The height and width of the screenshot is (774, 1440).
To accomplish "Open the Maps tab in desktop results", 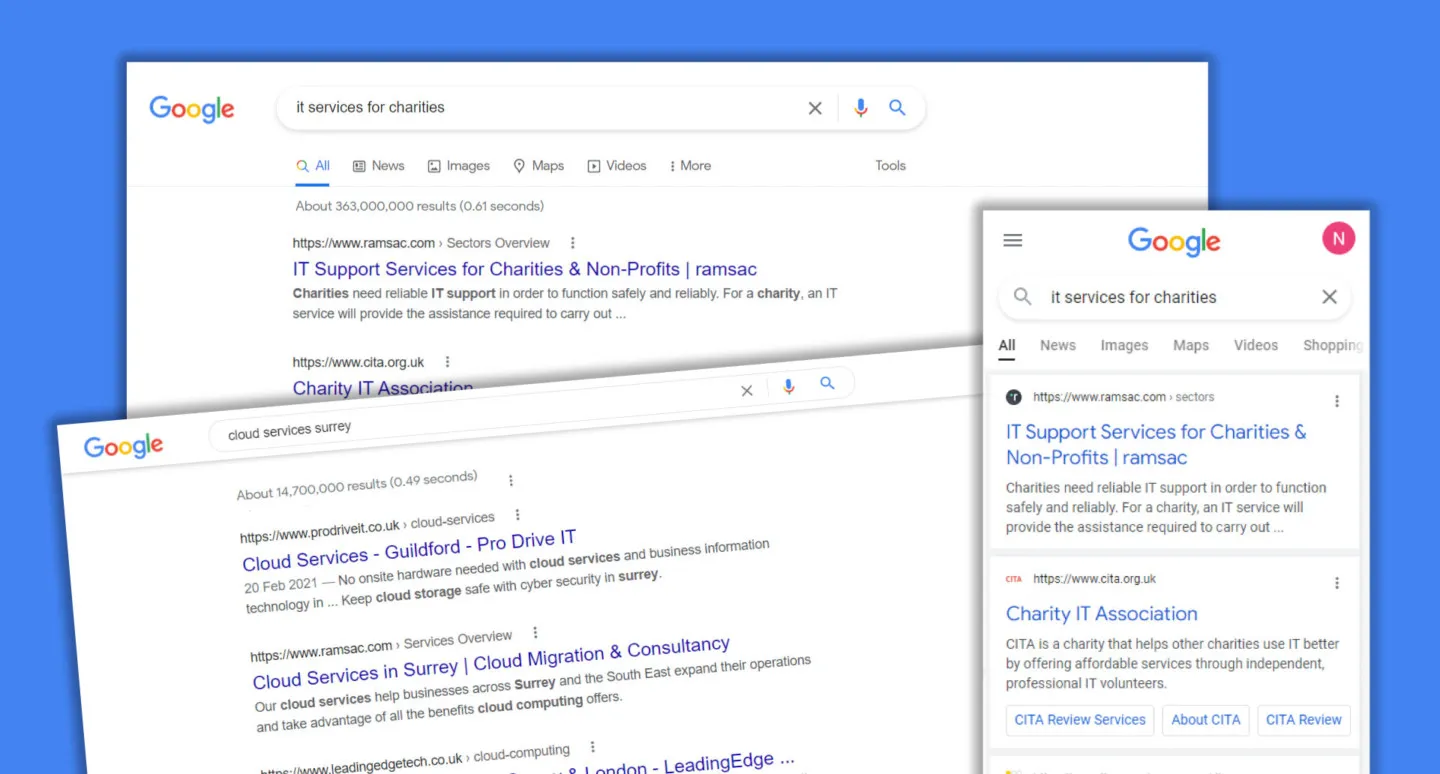I will tap(539, 166).
